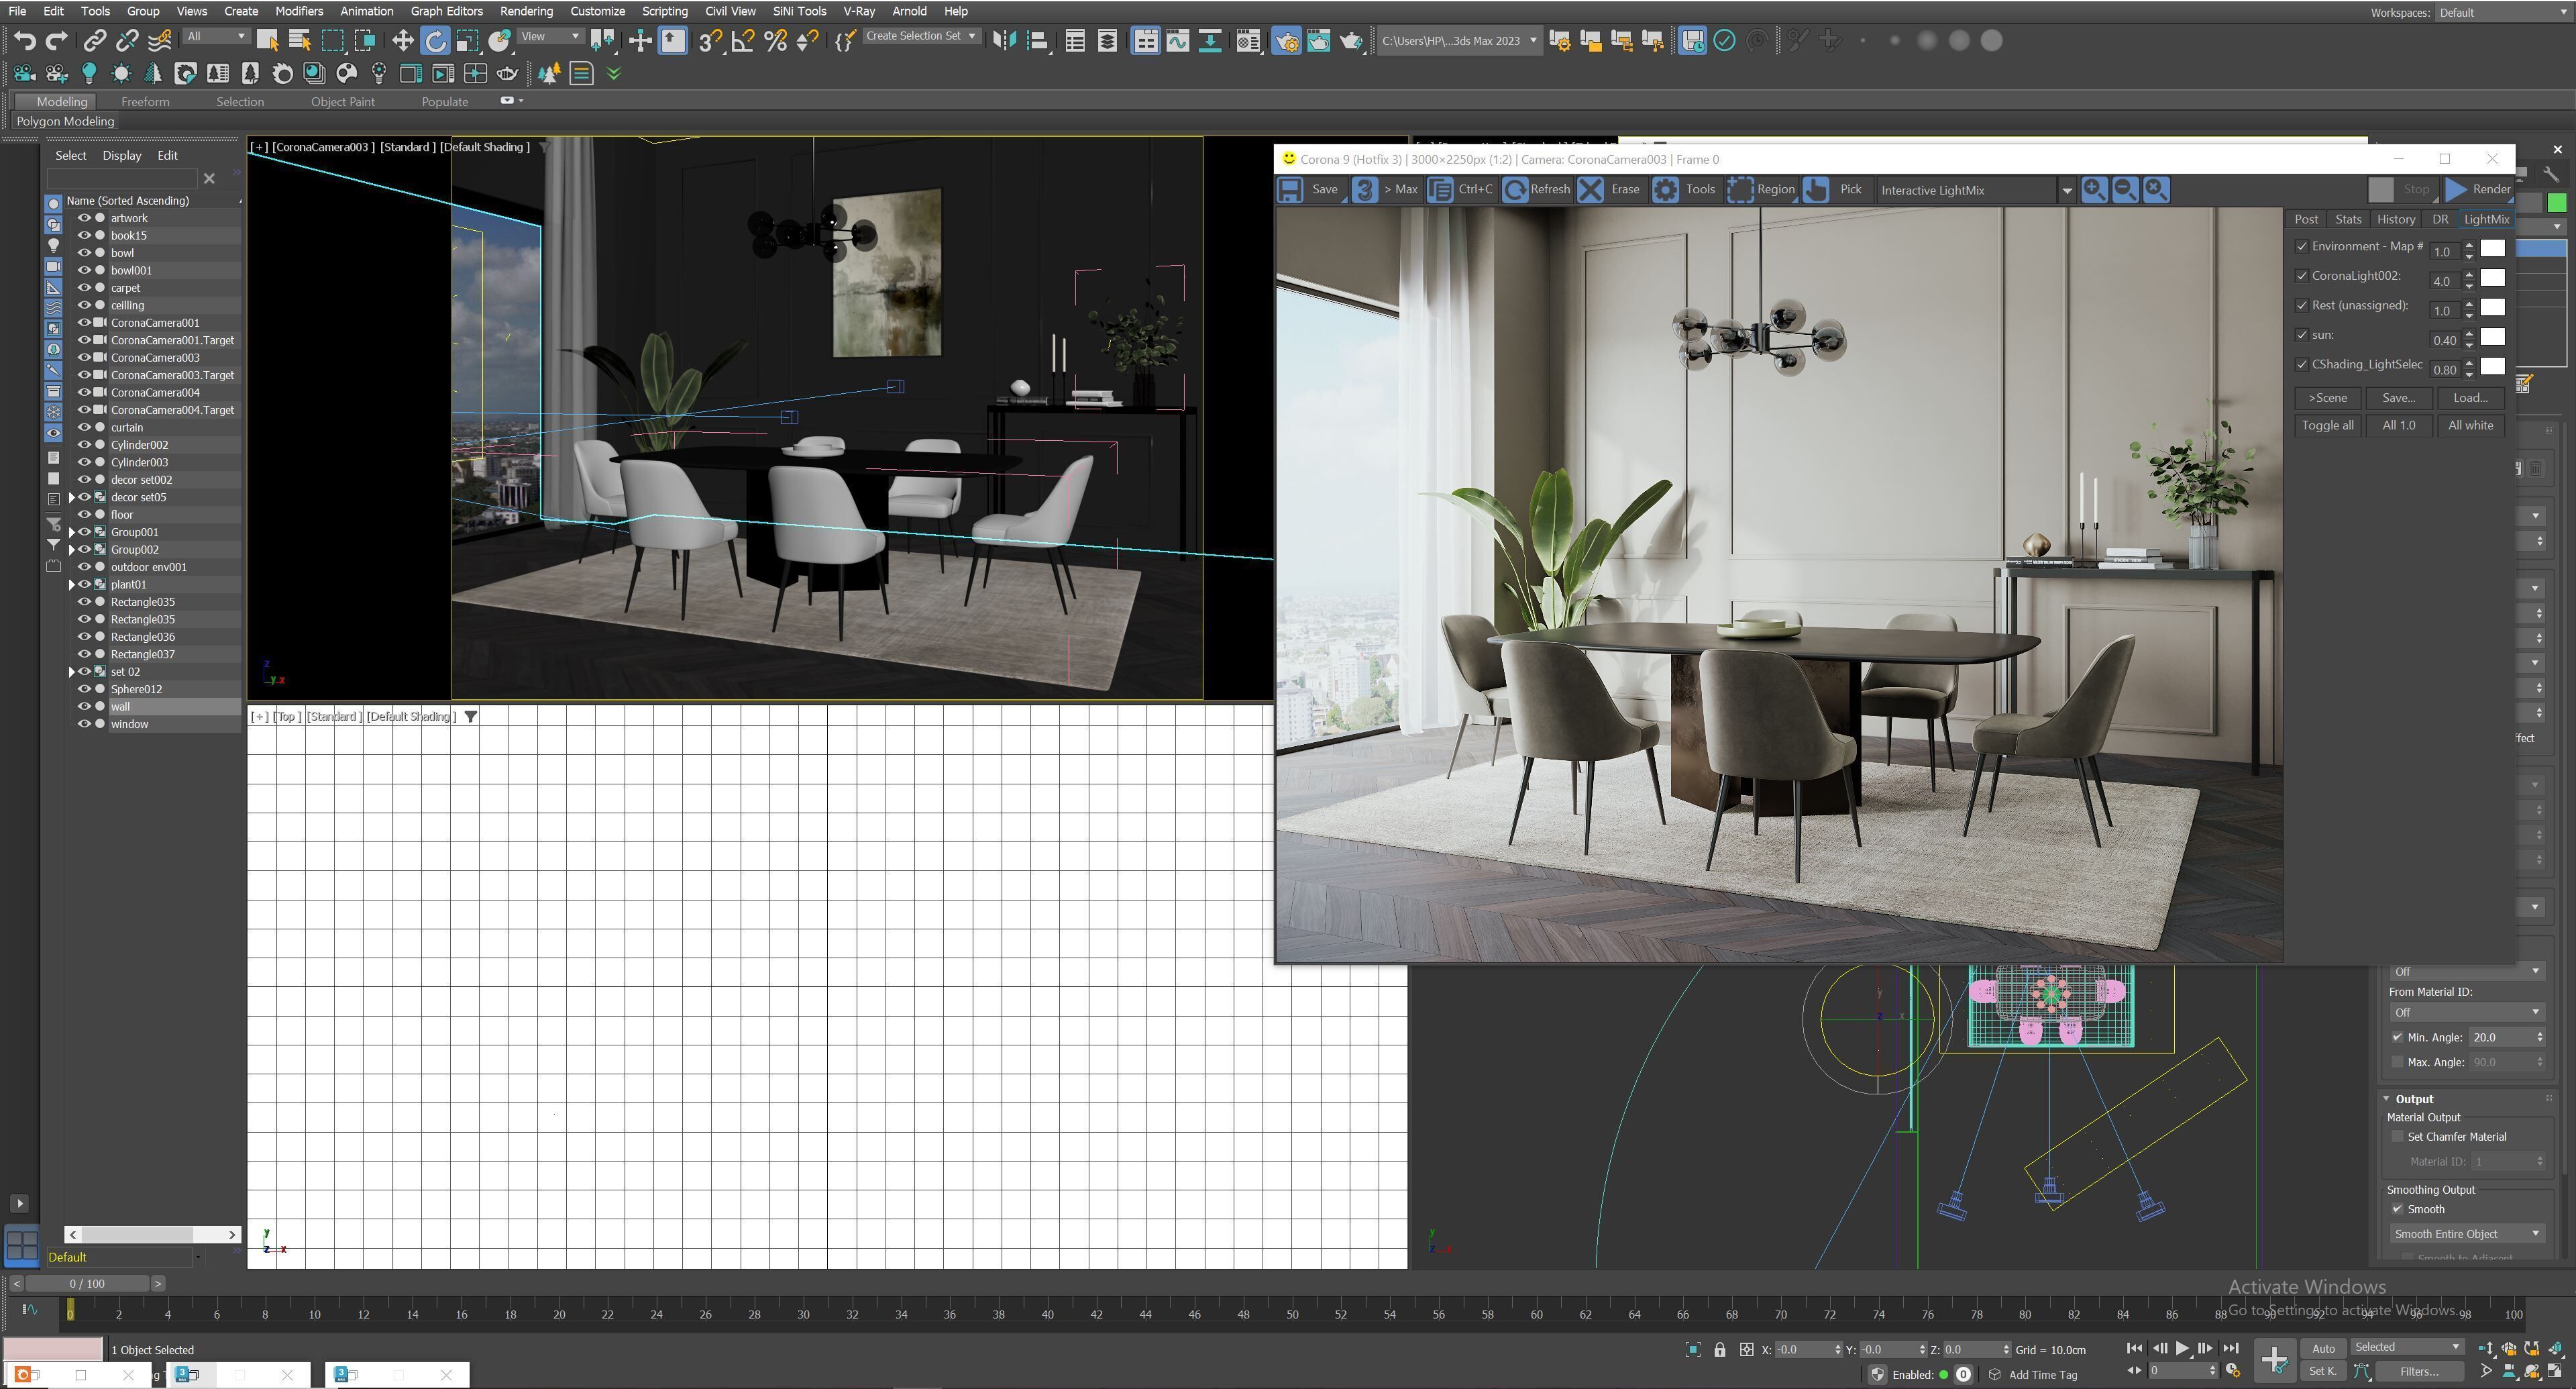The height and width of the screenshot is (1389, 2576).
Task: Switch to the Freeform ribbon tab
Action: 145,102
